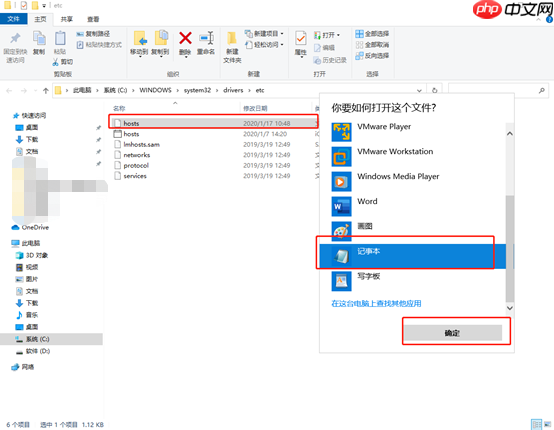The width and height of the screenshot is (554, 430).
Task: Choose Word in the app list
Action: pyautogui.click(x=413, y=206)
